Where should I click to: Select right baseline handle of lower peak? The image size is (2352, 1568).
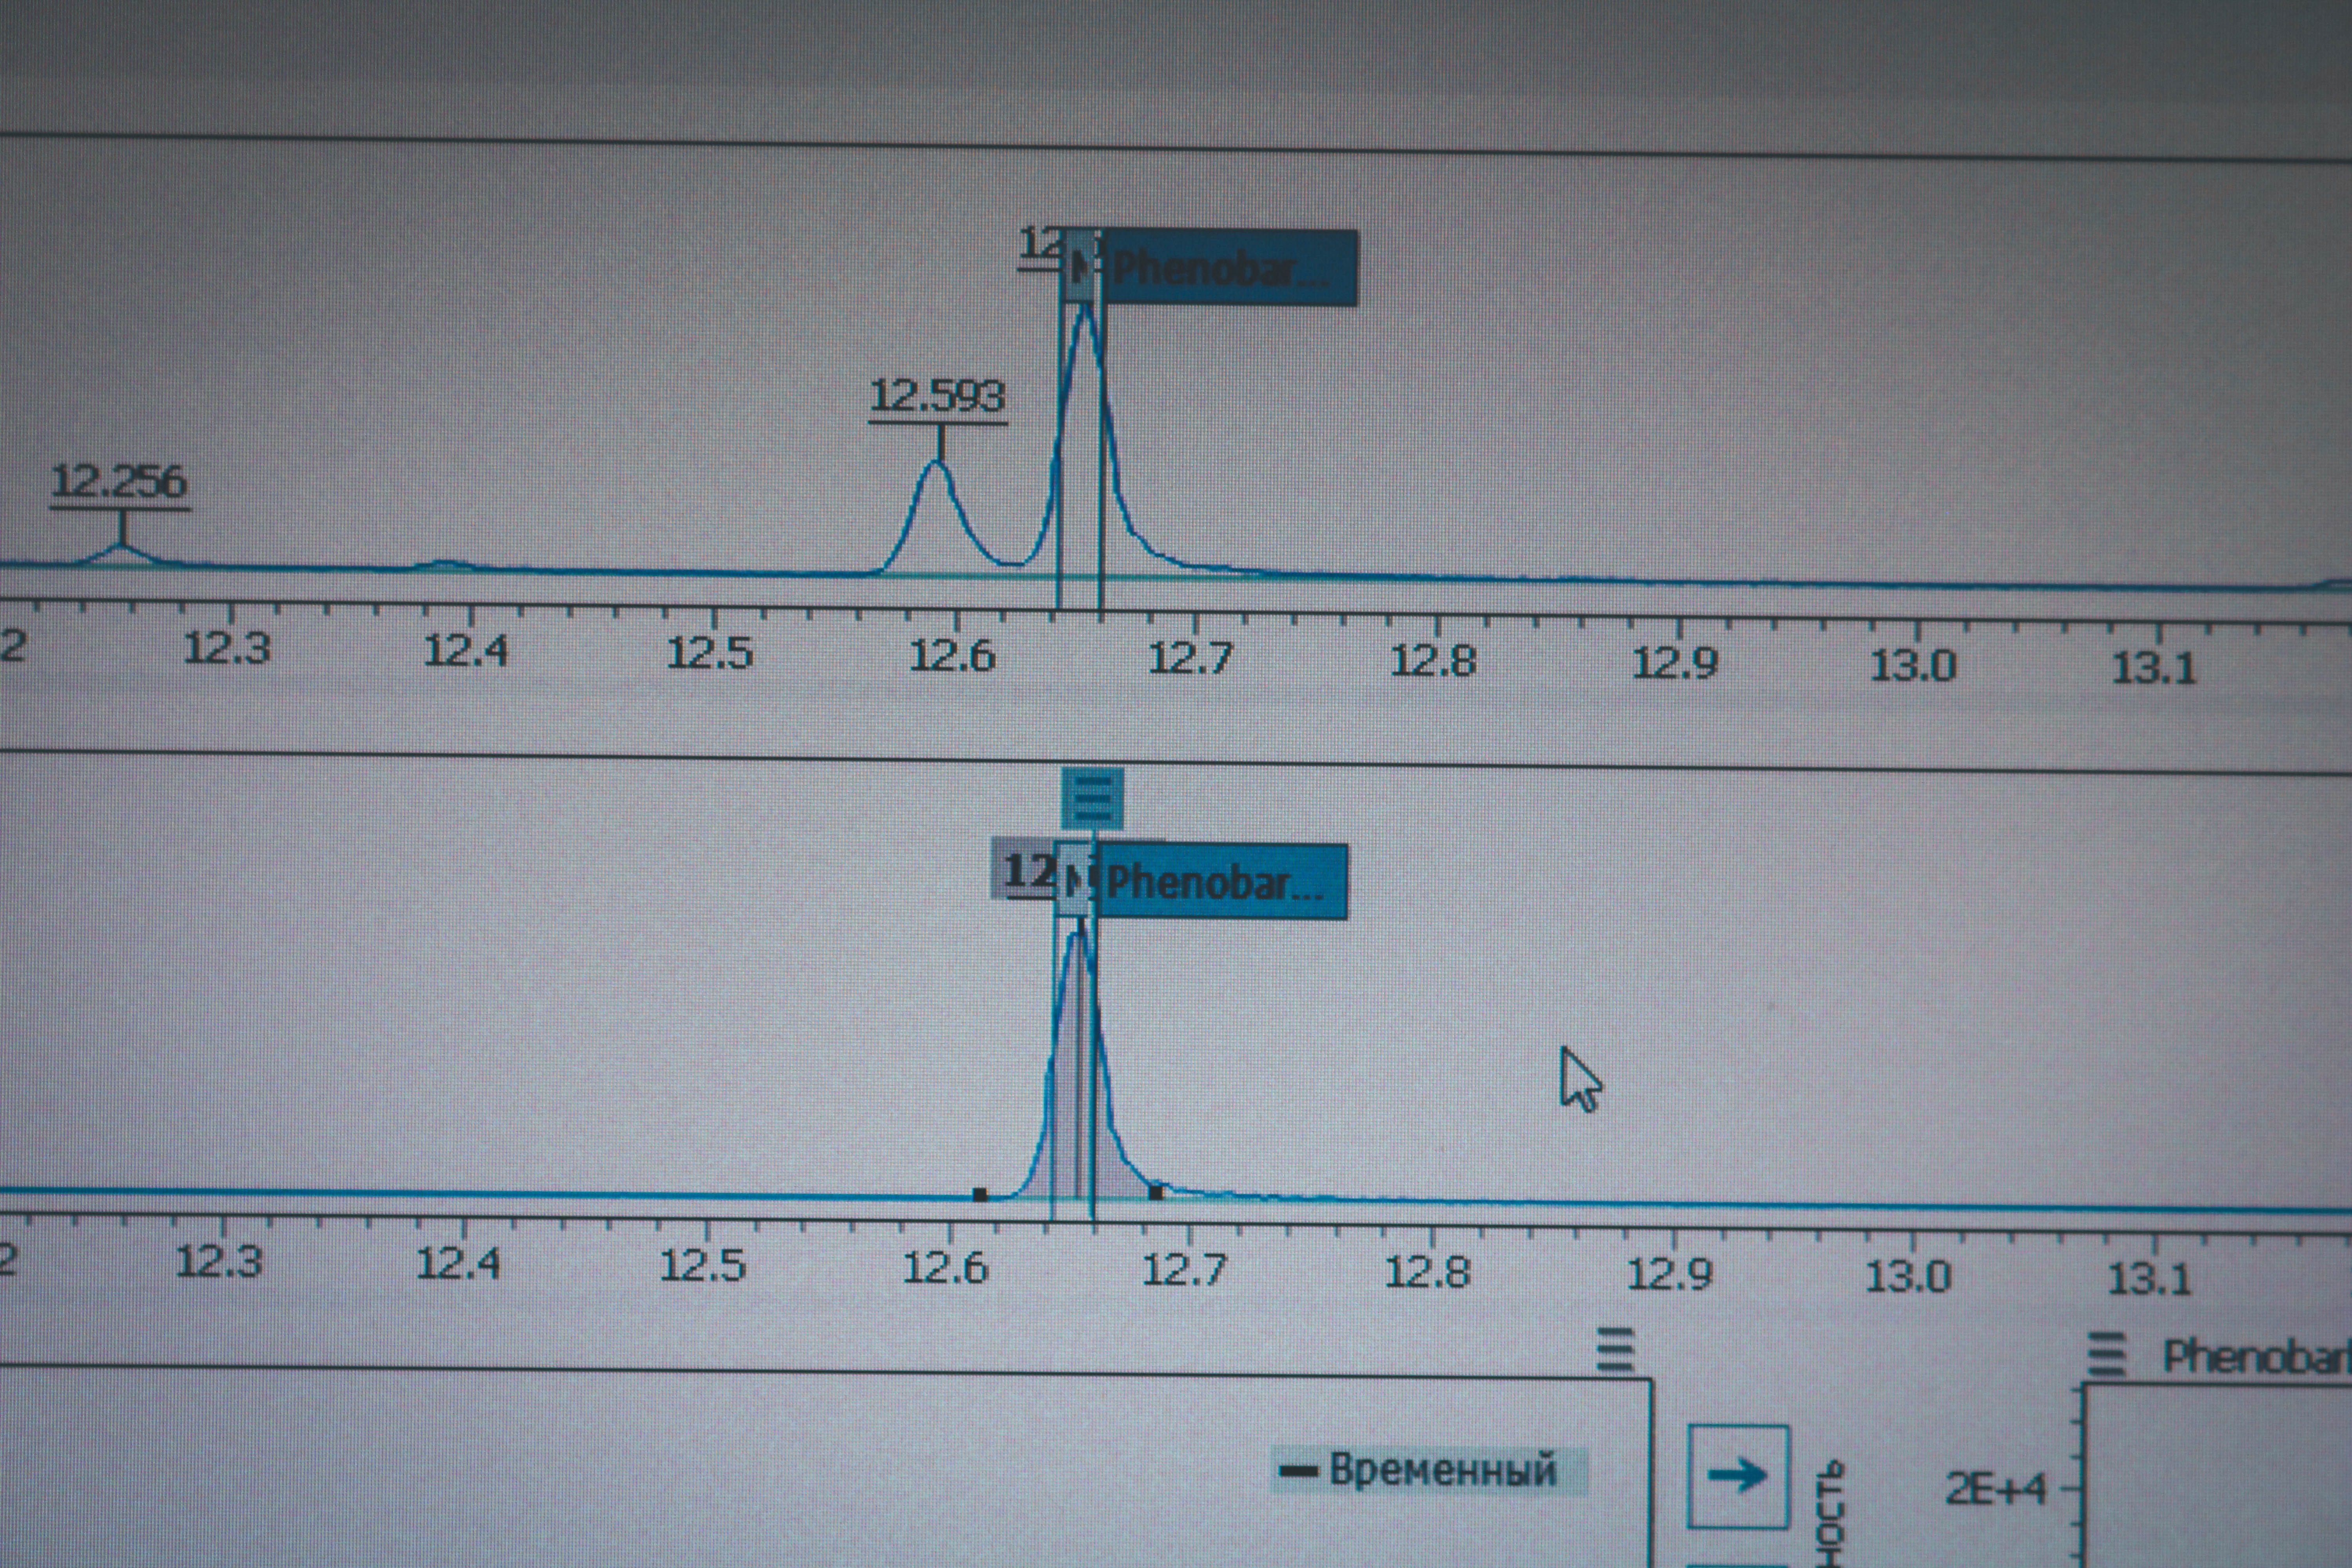coord(1156,1192)
